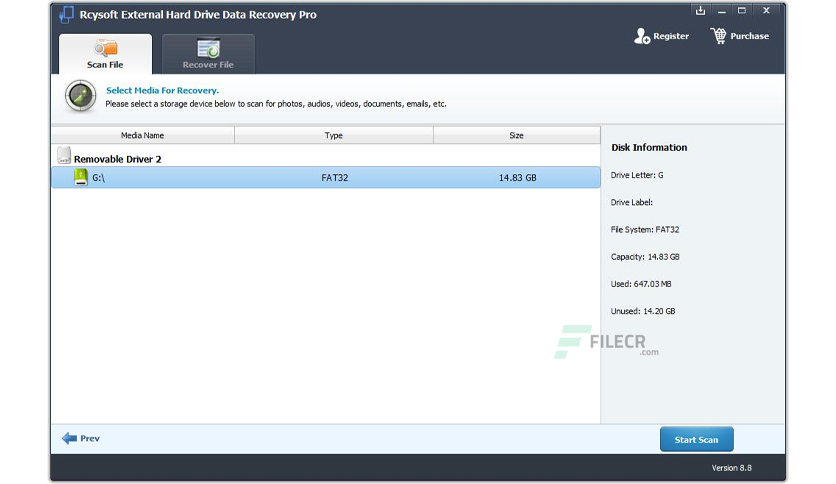Click the green G:\ drive icon
The width and height of the screenshot is (836, 484).
coord(81,177)
